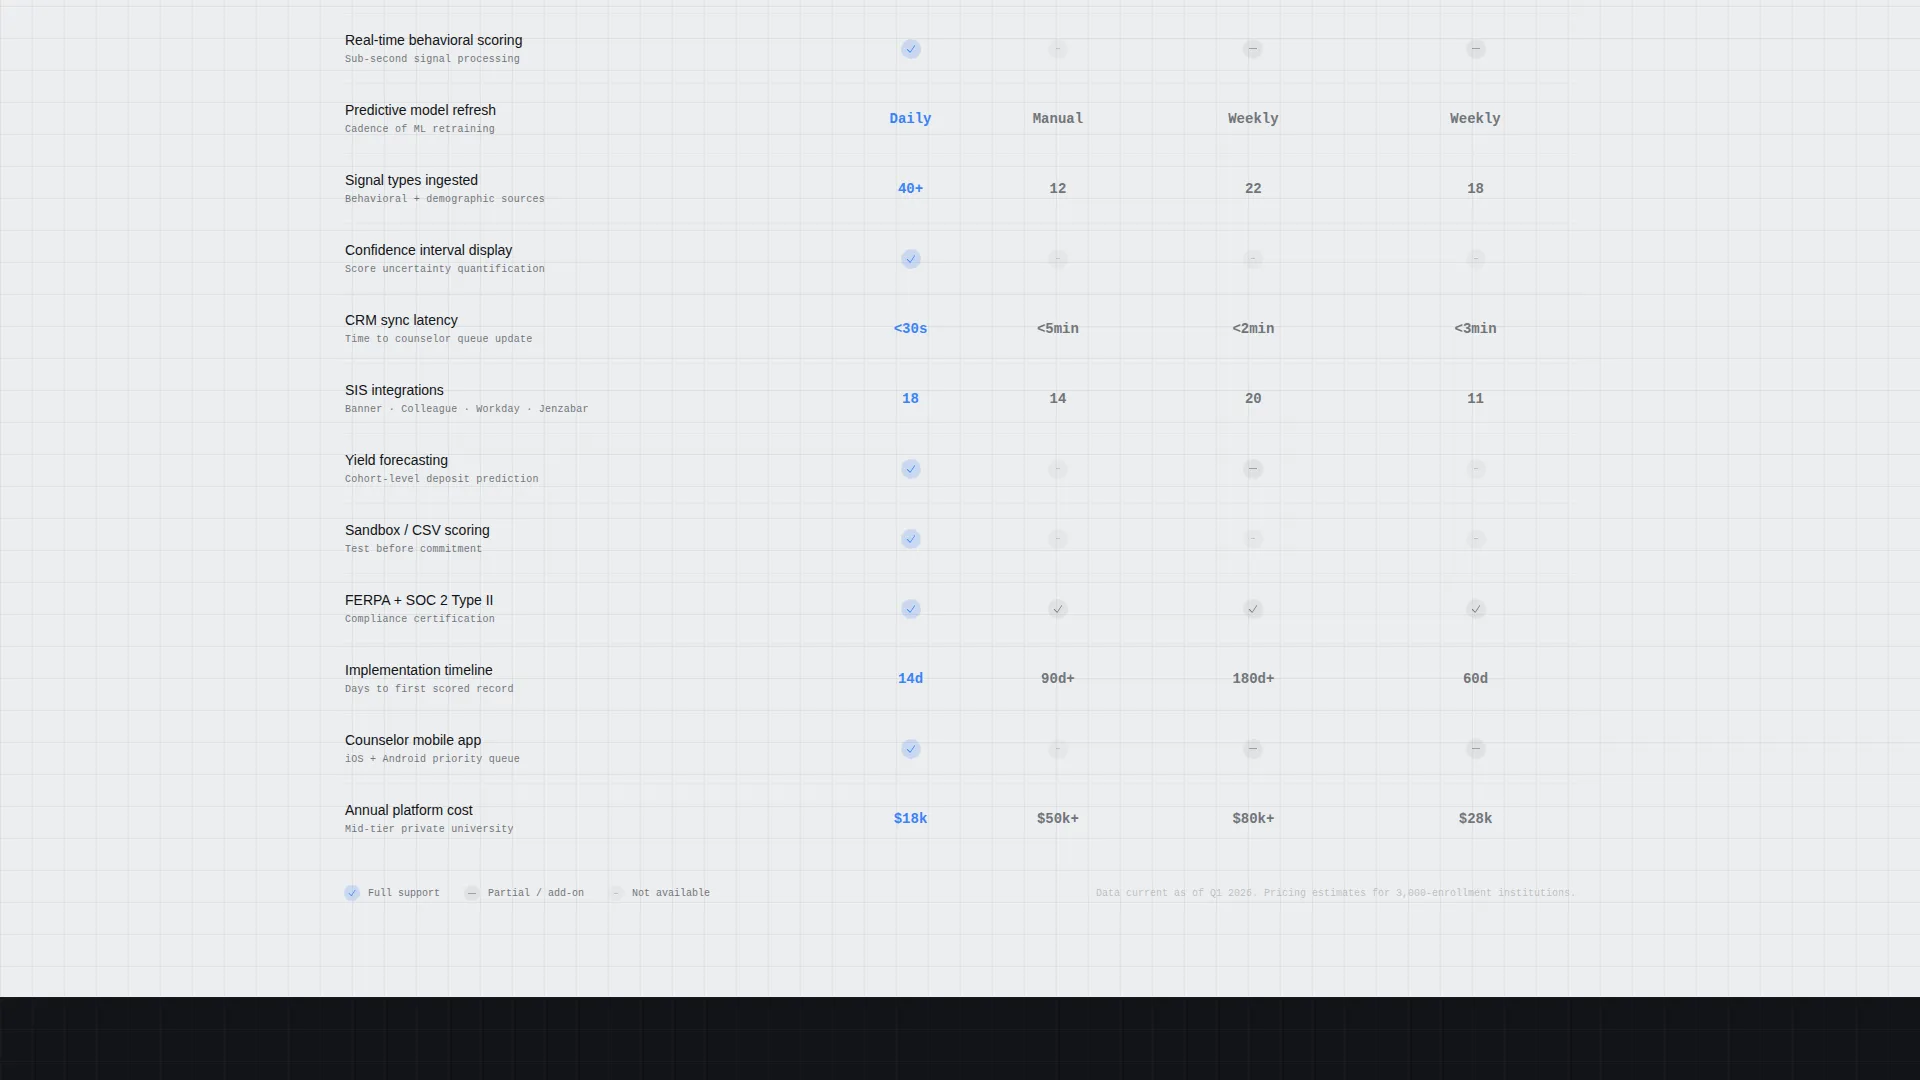Click the 'Signal types ingested' feature label

pos(411,180)
